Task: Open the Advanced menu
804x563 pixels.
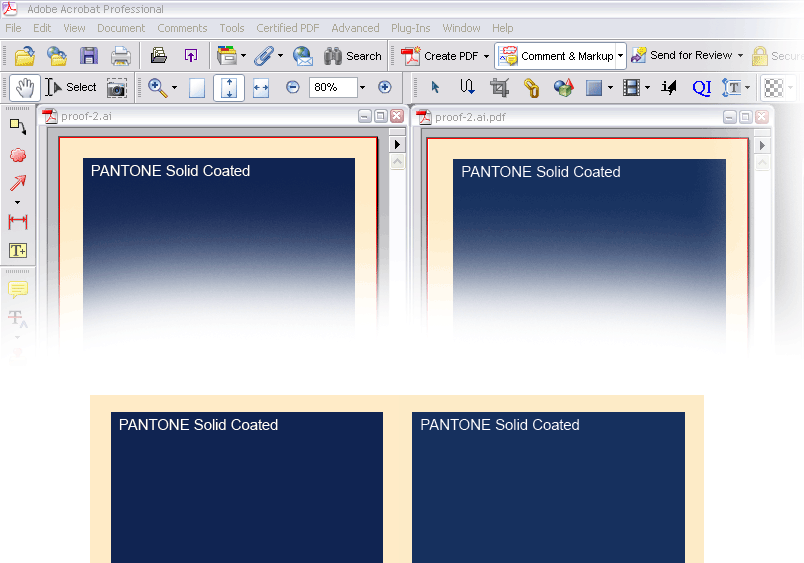Action: click(355, 28)
